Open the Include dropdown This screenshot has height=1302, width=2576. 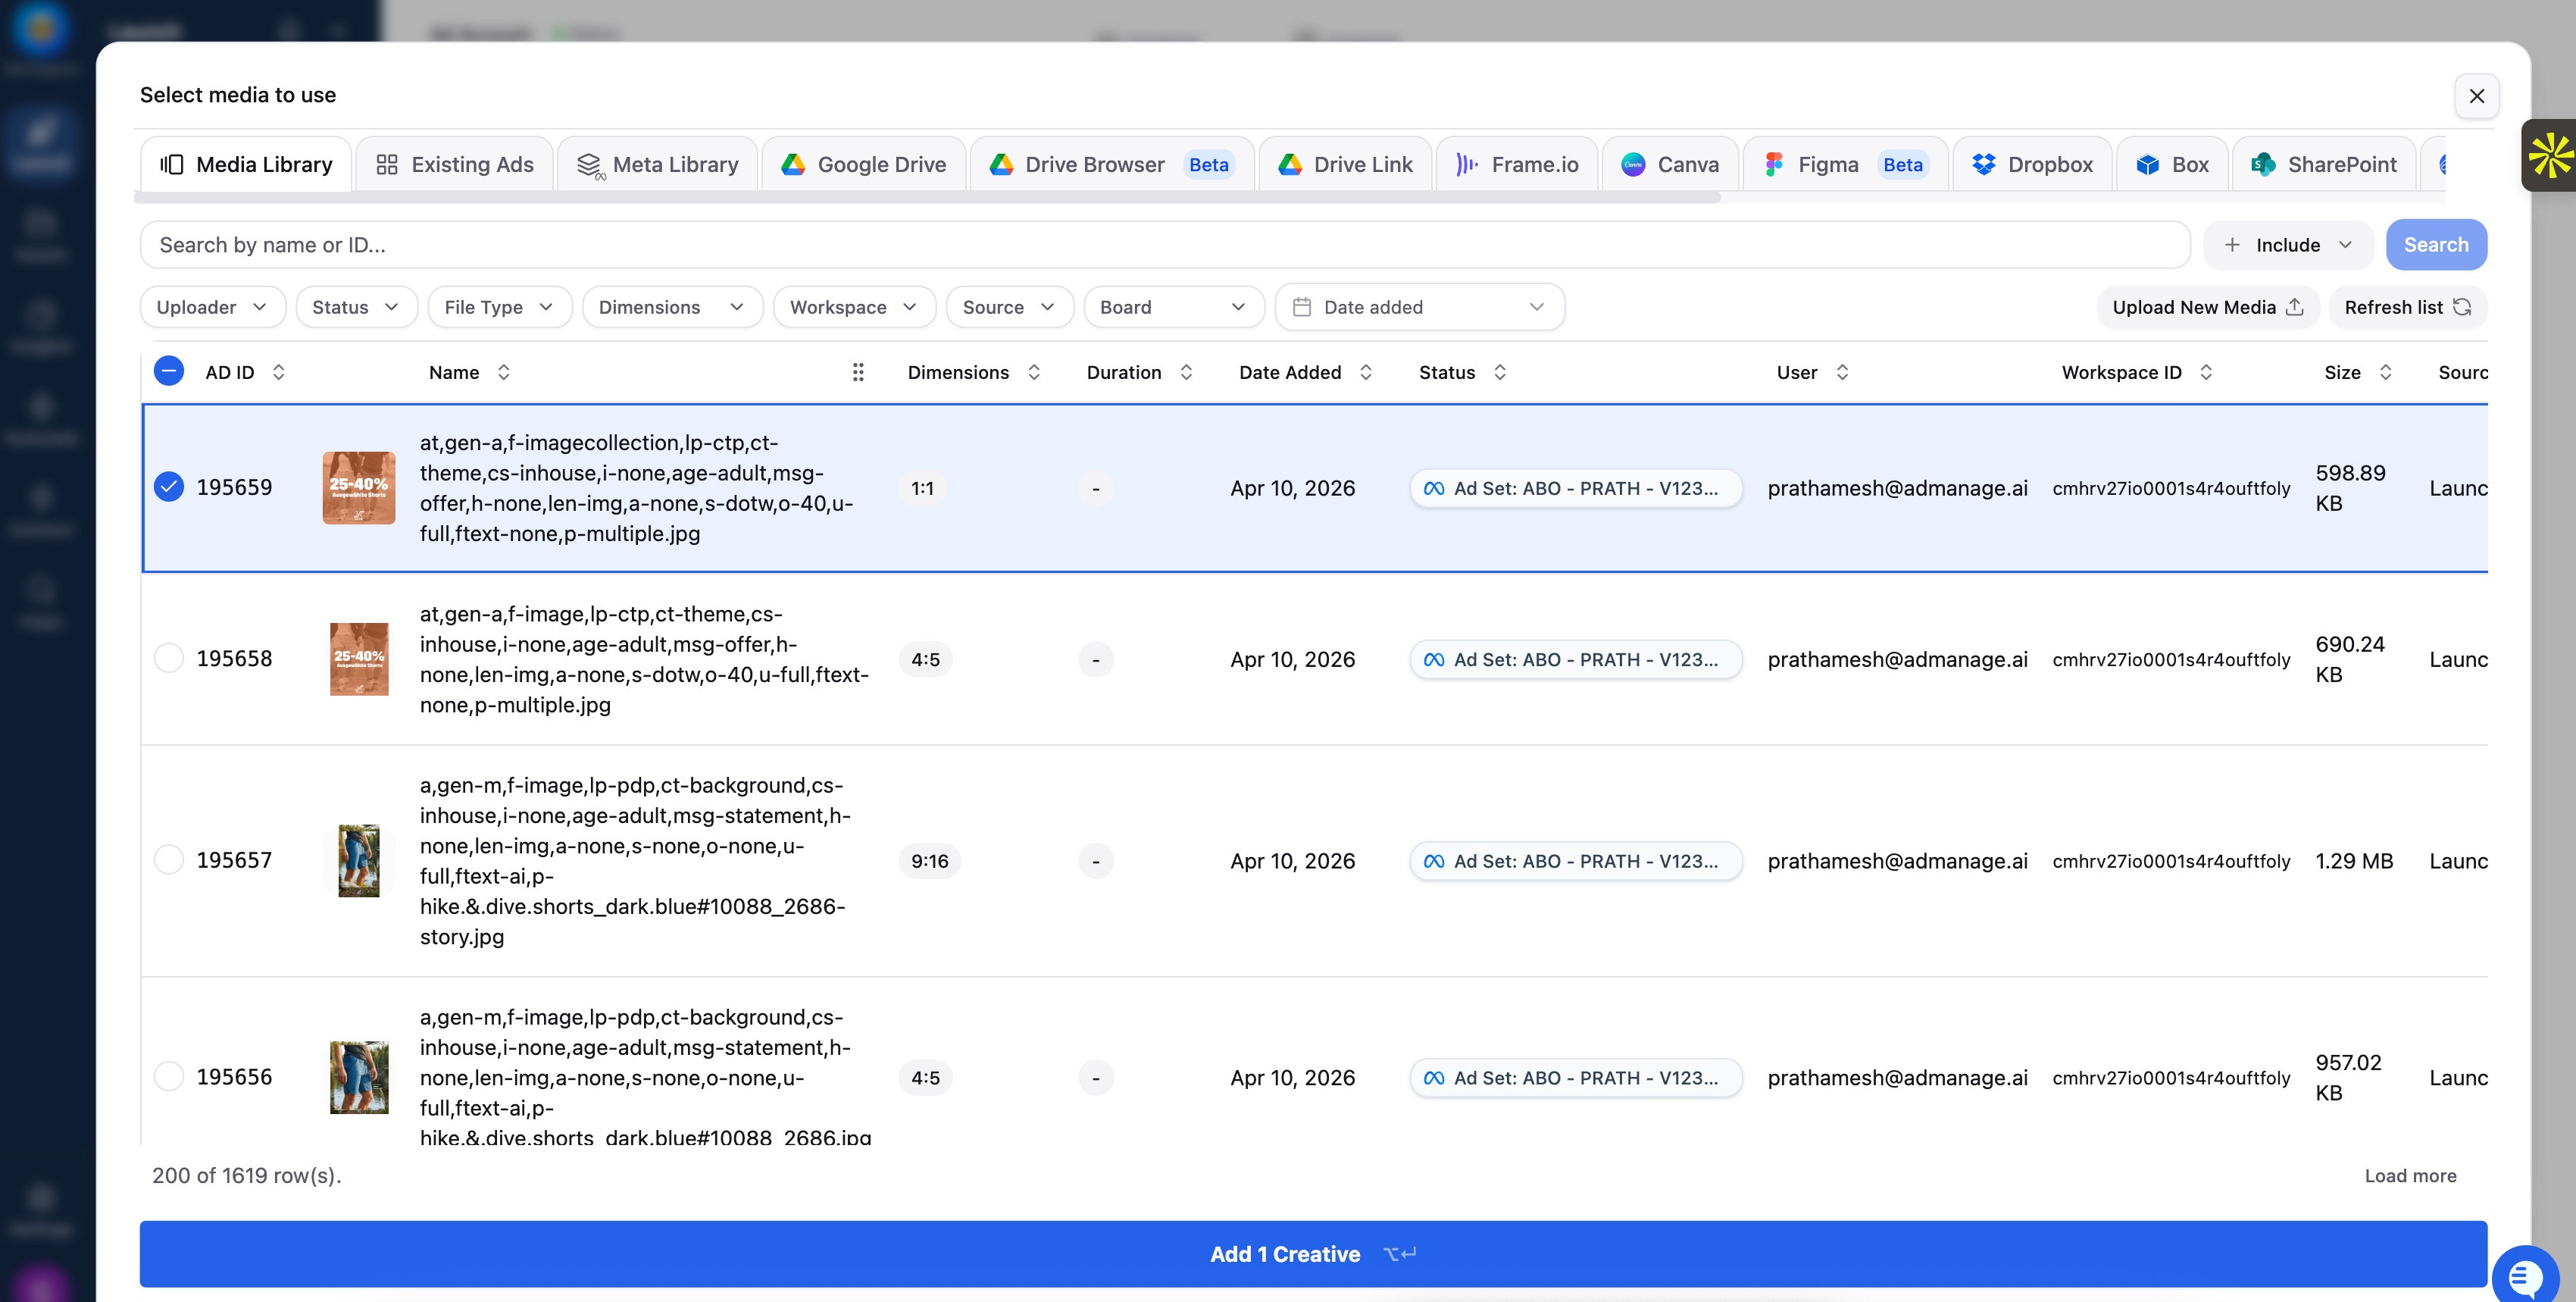2287,245
